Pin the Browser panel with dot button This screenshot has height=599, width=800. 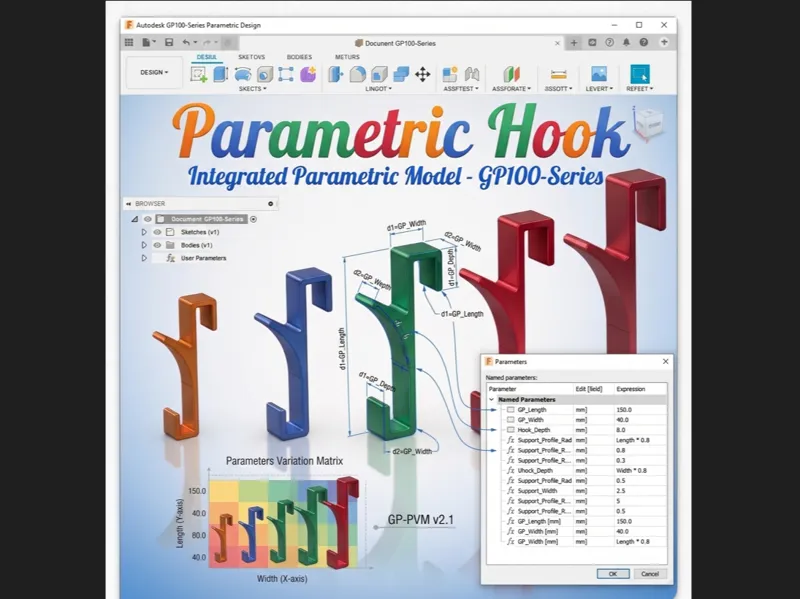(271, 204)
